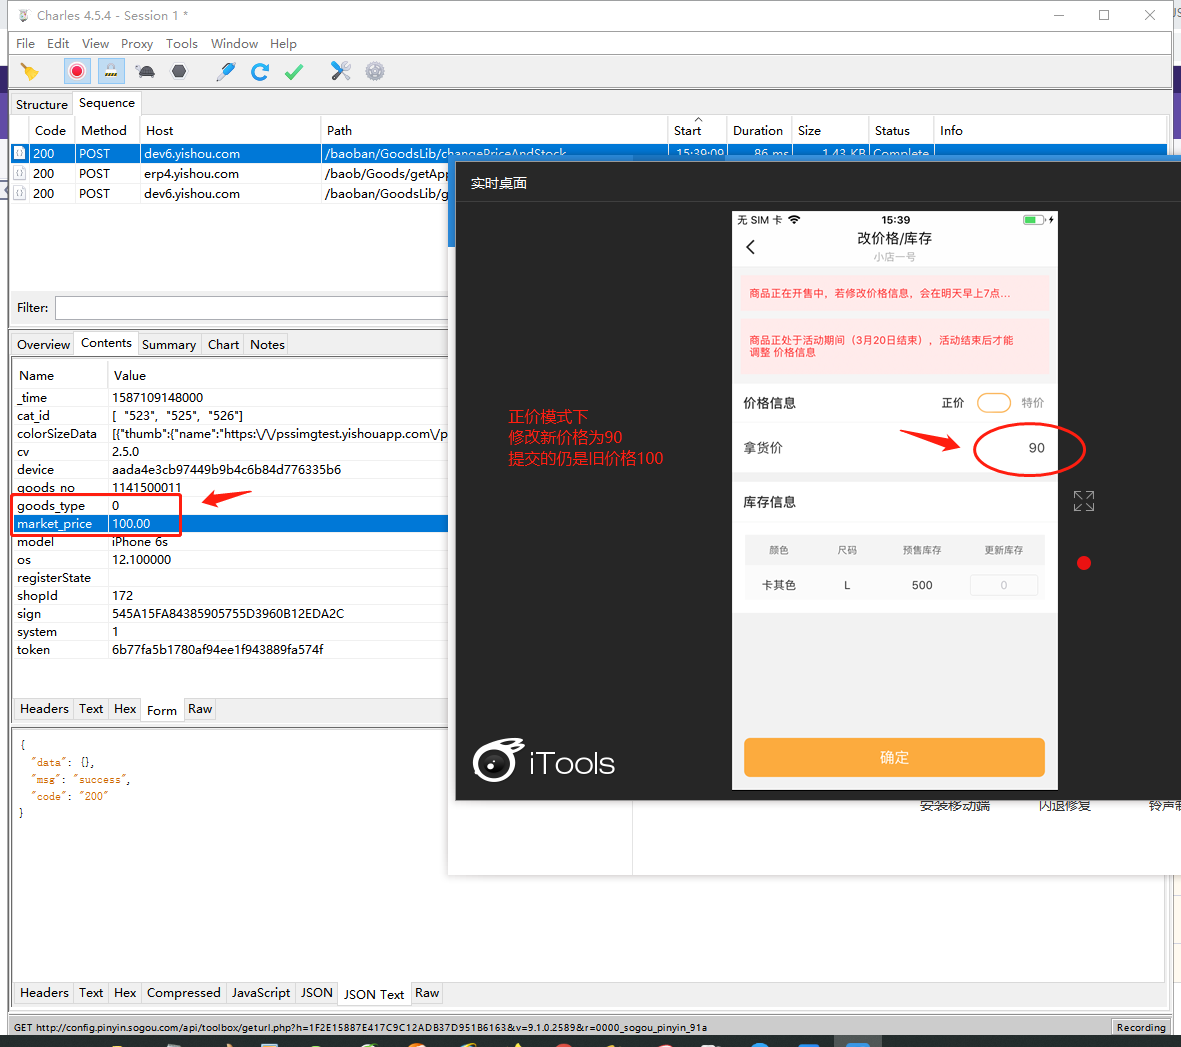This screenshot has height=1047, width=1181.
Task: Open the File menu
Action: click(x=26, y=44)
